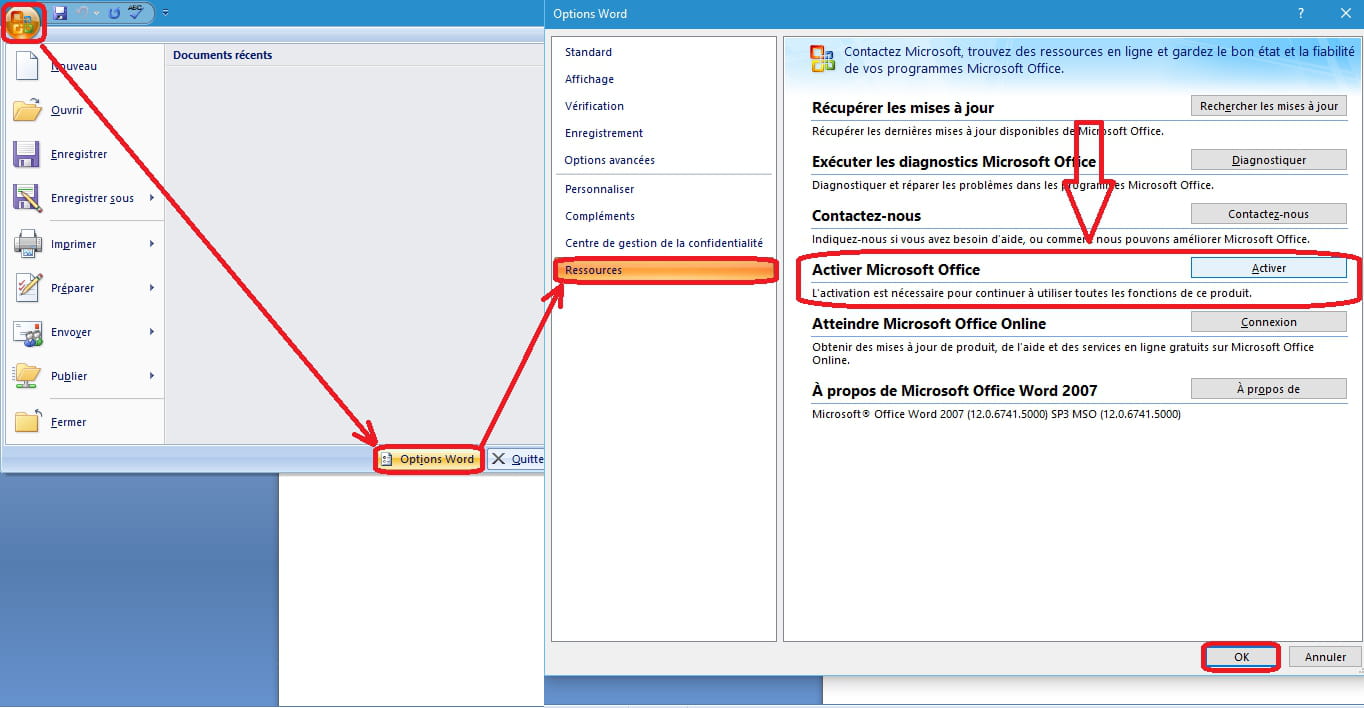
Task: Click the Diagnostiquer button
Action: coord(1268,160)
